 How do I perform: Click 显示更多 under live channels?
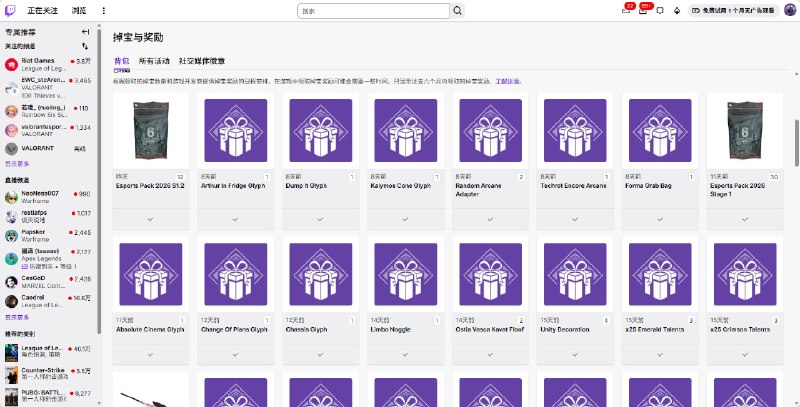[17, 317]
